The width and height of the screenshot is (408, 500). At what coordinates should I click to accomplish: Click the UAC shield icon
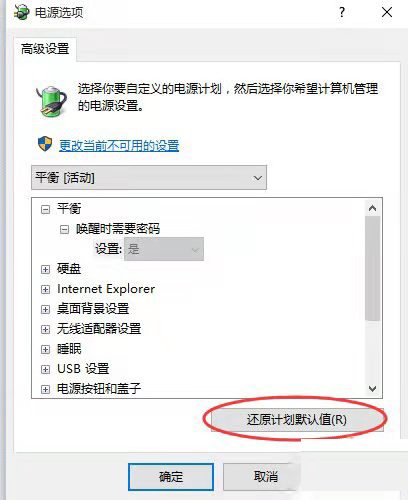tap(45, 144)
